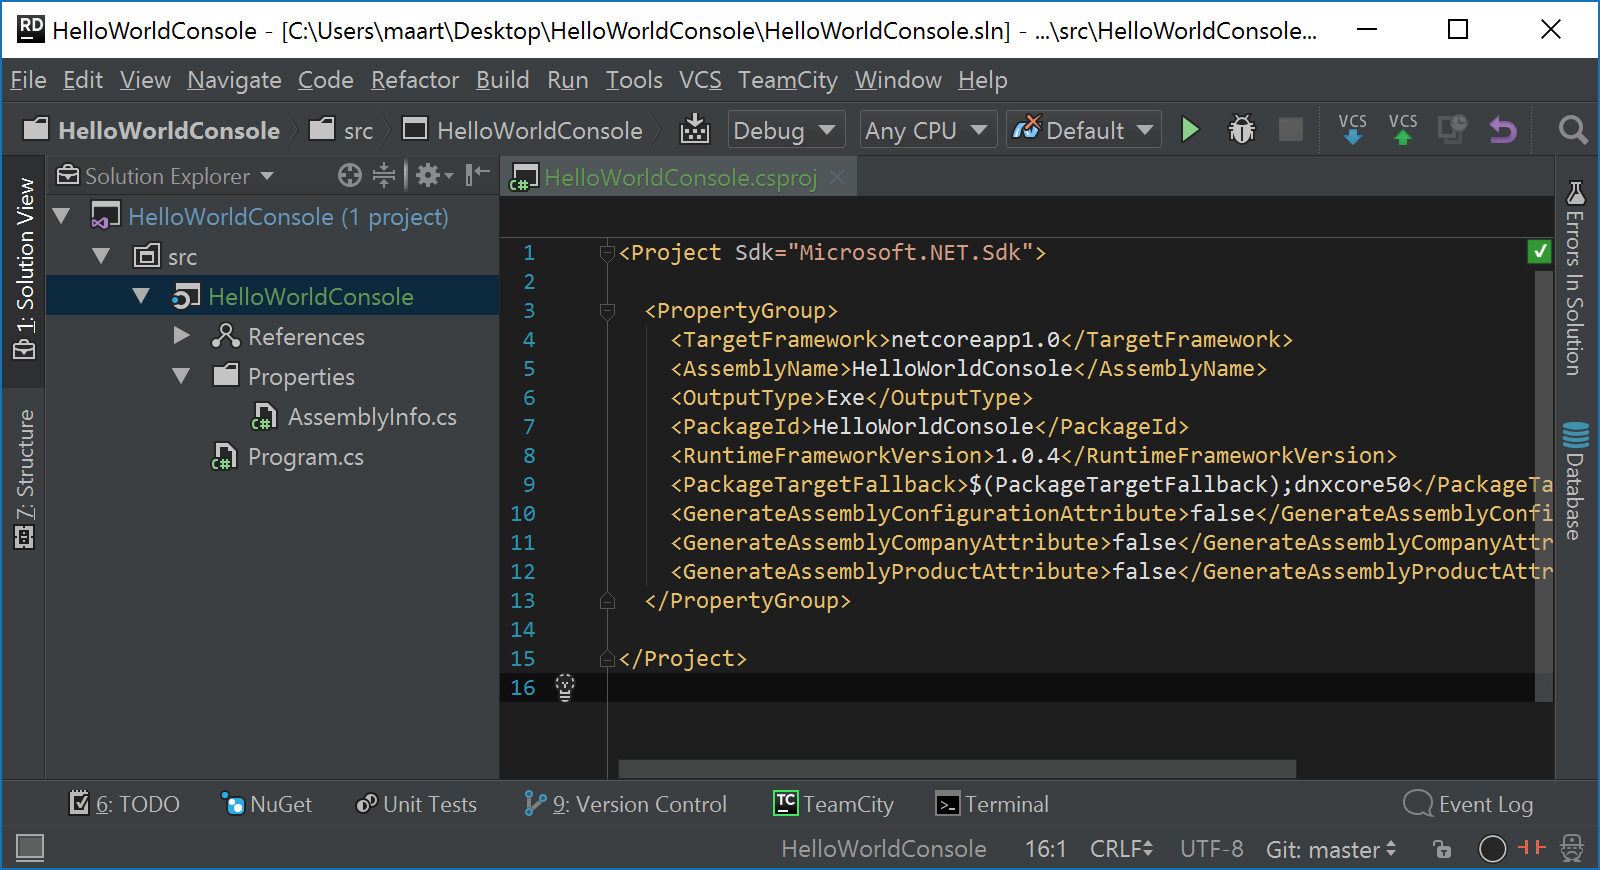The height and width of the screenshot is (870, 1600).
Task: Click the 16:1 caret position indicator
Action: [x=1045, y=849]
